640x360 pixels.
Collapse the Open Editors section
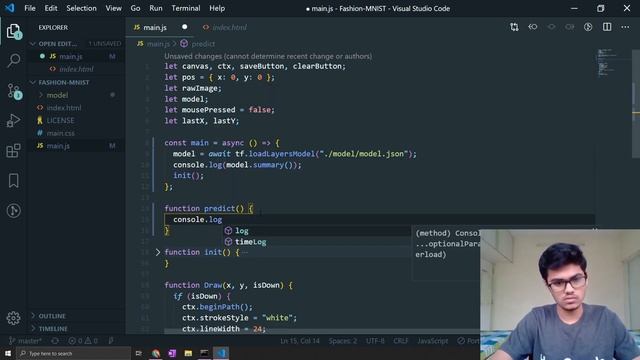click(x=58, y=44)
